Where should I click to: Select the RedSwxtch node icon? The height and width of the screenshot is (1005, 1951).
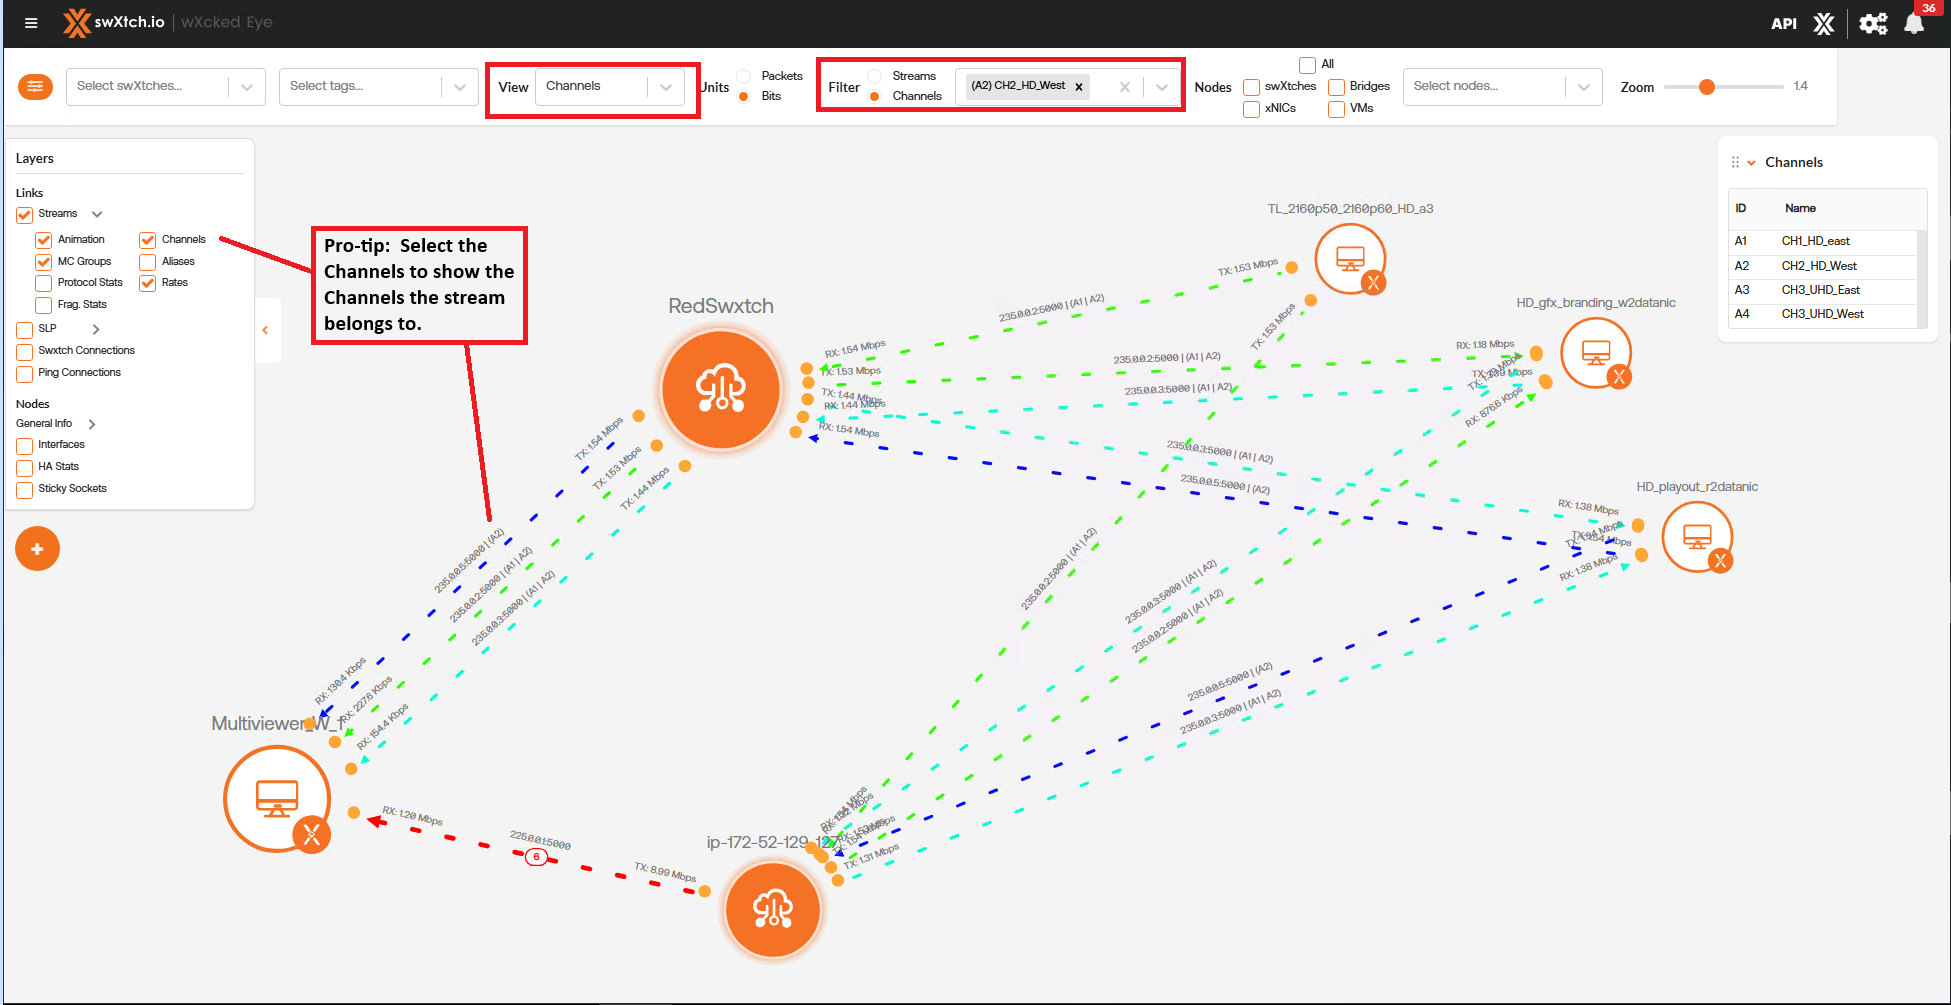coord(721,389)
